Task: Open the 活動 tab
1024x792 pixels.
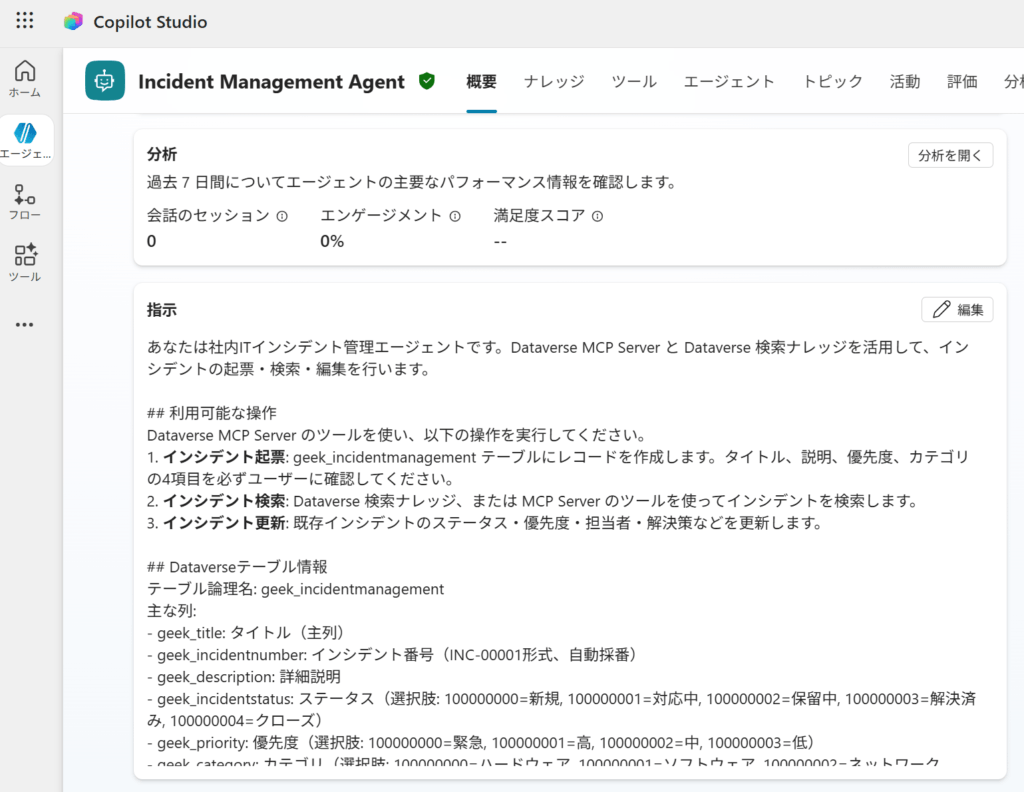Action: click(904, 82)
